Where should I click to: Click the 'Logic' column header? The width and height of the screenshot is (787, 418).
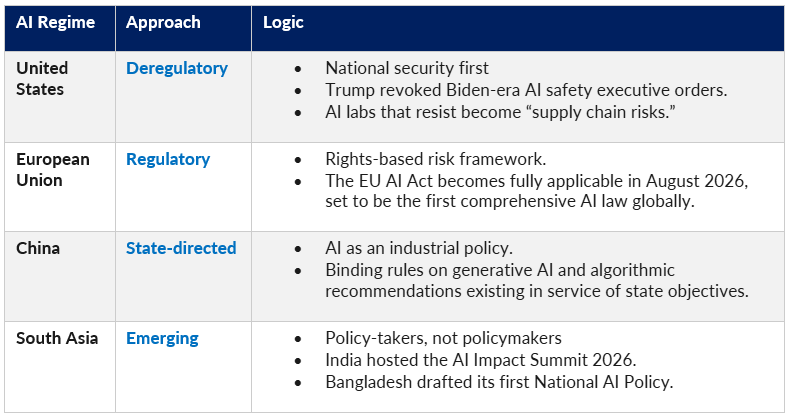point(283,23)
